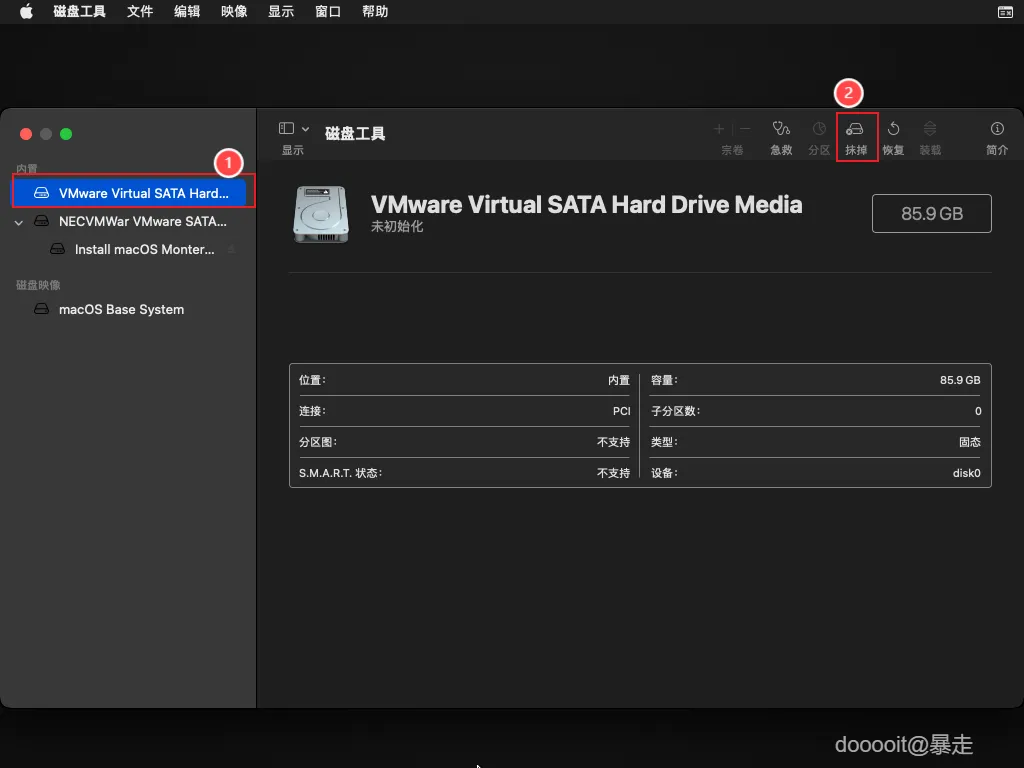The height and width of the screenshot is (768, 1024).
Task: Open the view options dropdown chevron
Action: (x=305, y=129)
